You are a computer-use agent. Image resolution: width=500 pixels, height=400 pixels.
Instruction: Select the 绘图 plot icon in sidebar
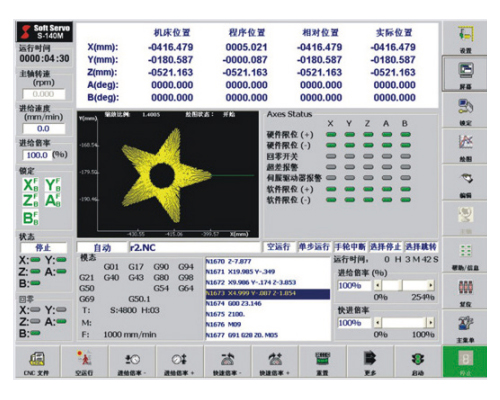tap(465, 146)
